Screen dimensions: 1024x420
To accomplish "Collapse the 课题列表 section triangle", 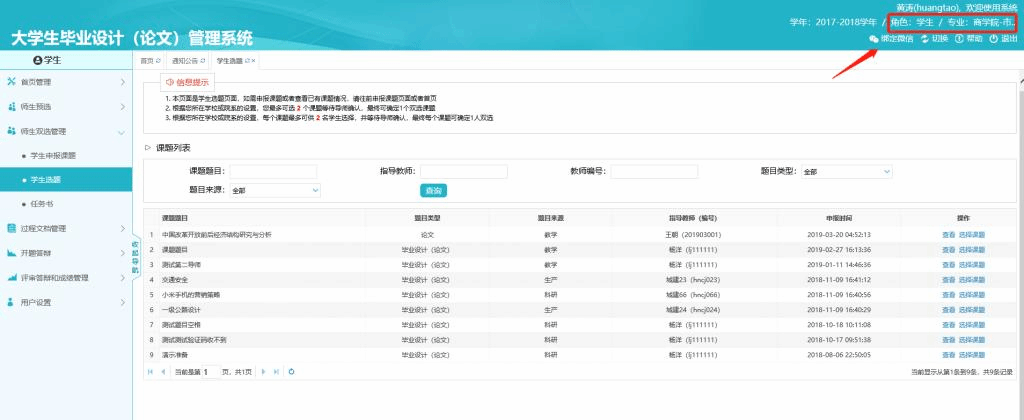I will tap(148, 147).
